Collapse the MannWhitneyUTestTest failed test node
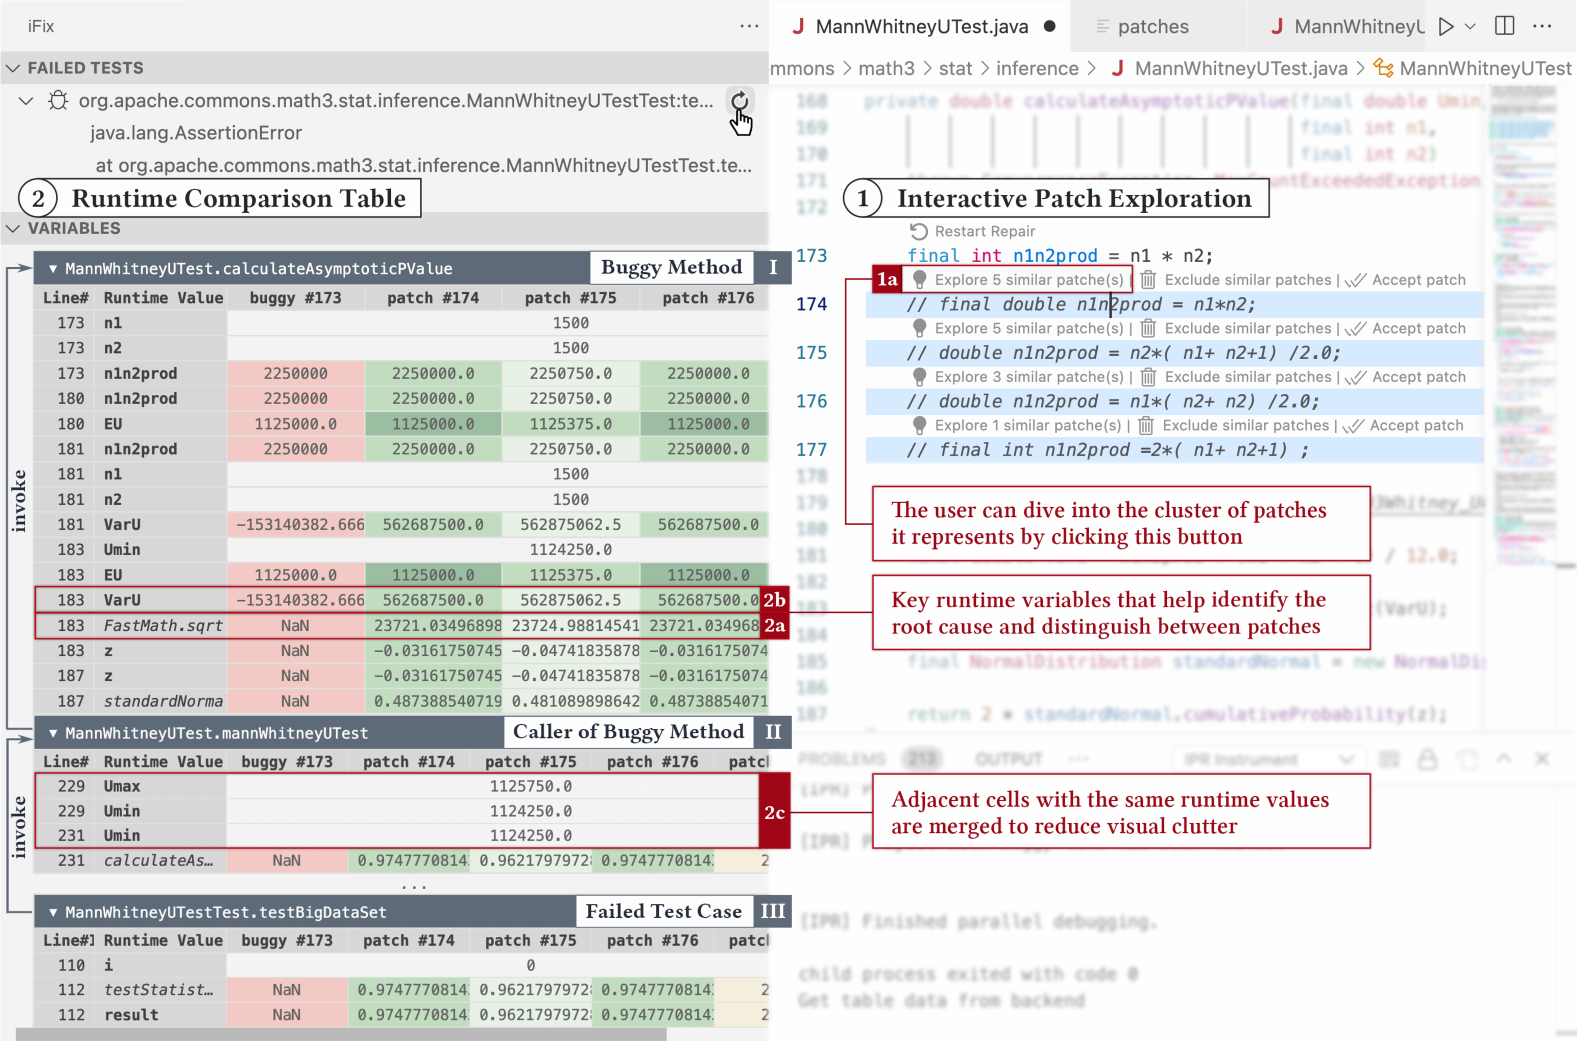Image resolution: width=1577 pixels, height=1041 pixels. (x=27, y=101)
